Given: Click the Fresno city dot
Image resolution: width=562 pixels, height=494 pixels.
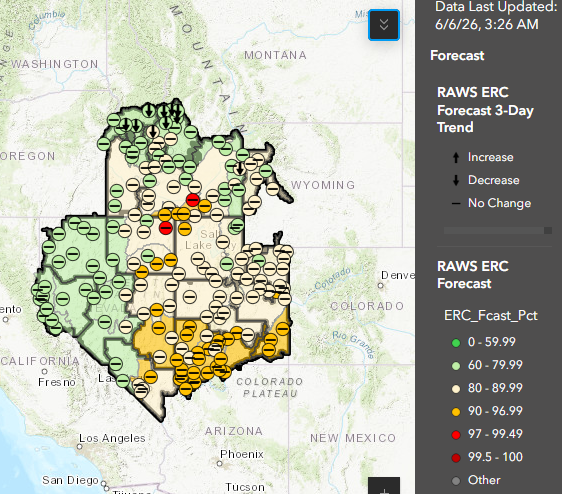Looking at the screenshot, I should 44,371.
